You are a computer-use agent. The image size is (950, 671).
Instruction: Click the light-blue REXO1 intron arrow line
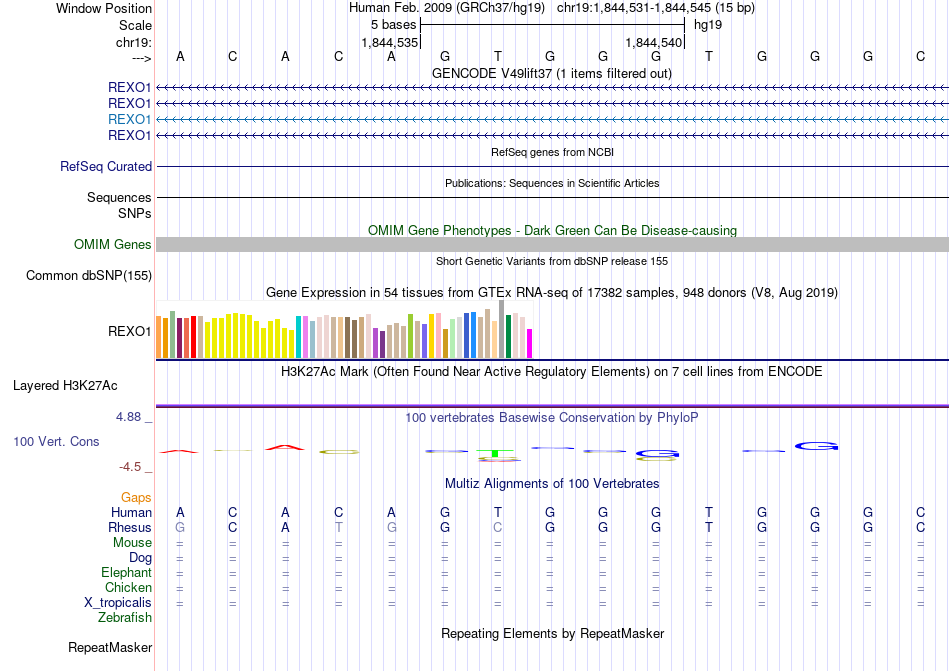pos(552,119)
